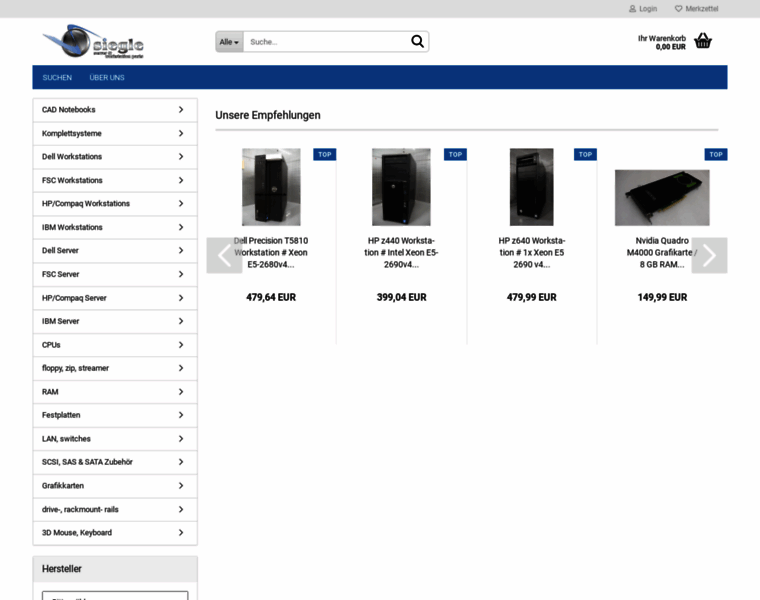Viewport: 760px width, 600px height.
Task: Click TOP badge on Dell Precision T5810
Action: click(325, 155)
